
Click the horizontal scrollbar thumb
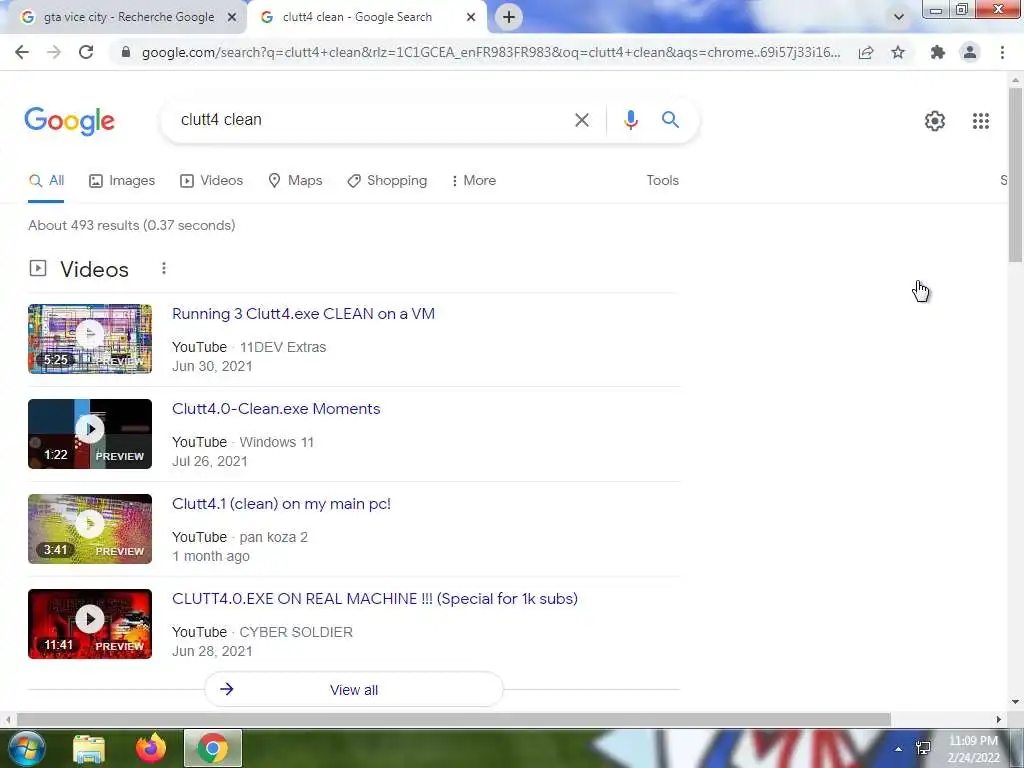coord(454,719)
